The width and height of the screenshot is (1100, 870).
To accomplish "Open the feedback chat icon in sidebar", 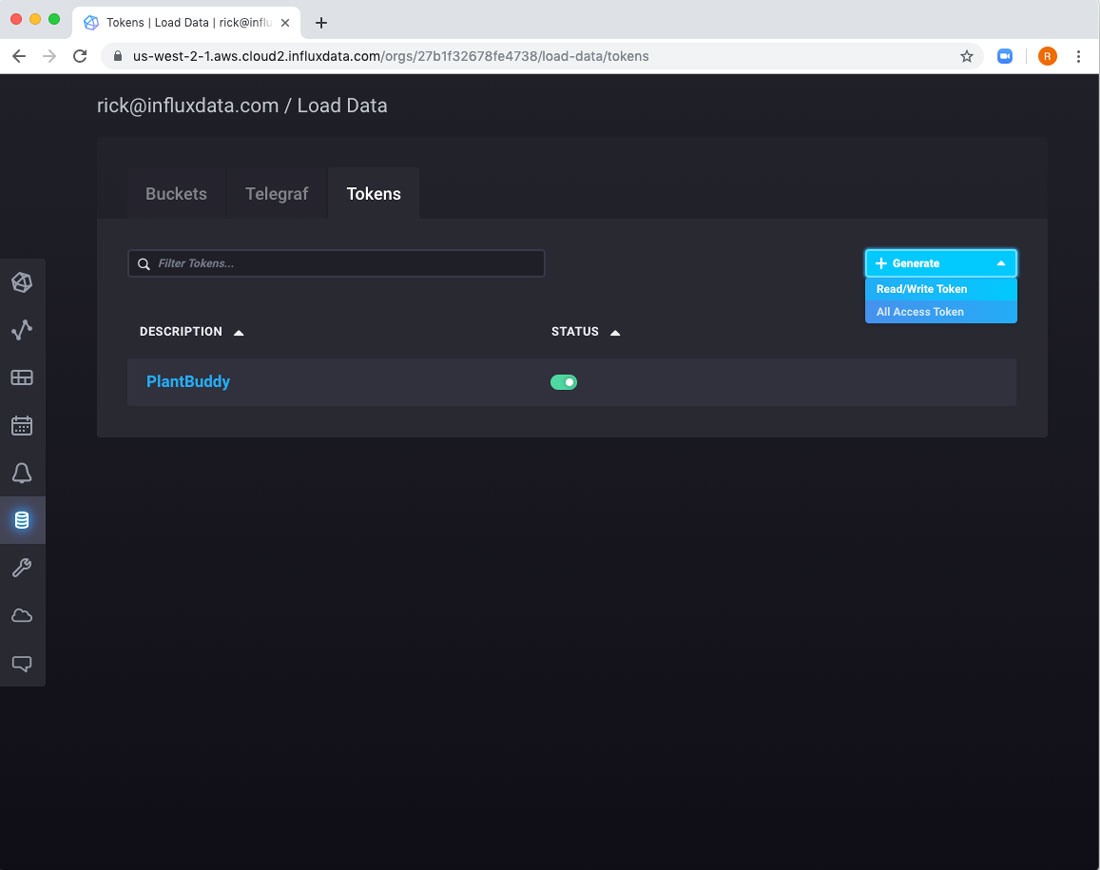I will click(x=22, y=664).
